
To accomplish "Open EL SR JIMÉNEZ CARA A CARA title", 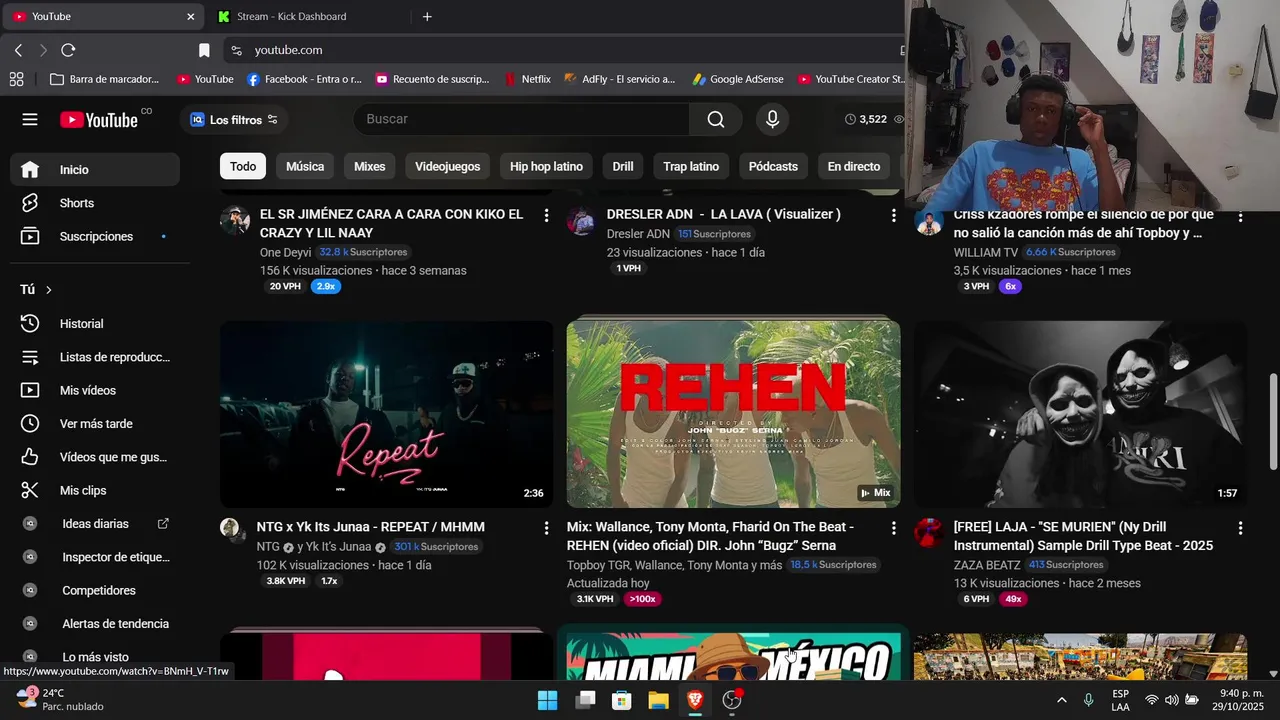I will (x=391, y=223).
